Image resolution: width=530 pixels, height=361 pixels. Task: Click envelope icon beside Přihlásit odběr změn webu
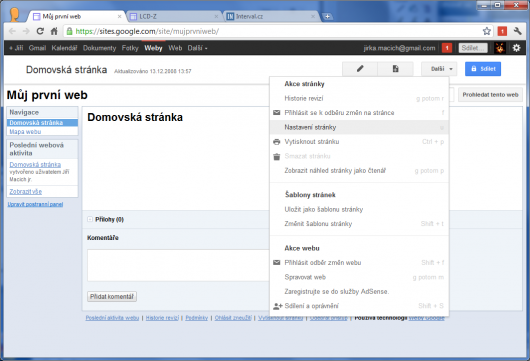point(276,263)
